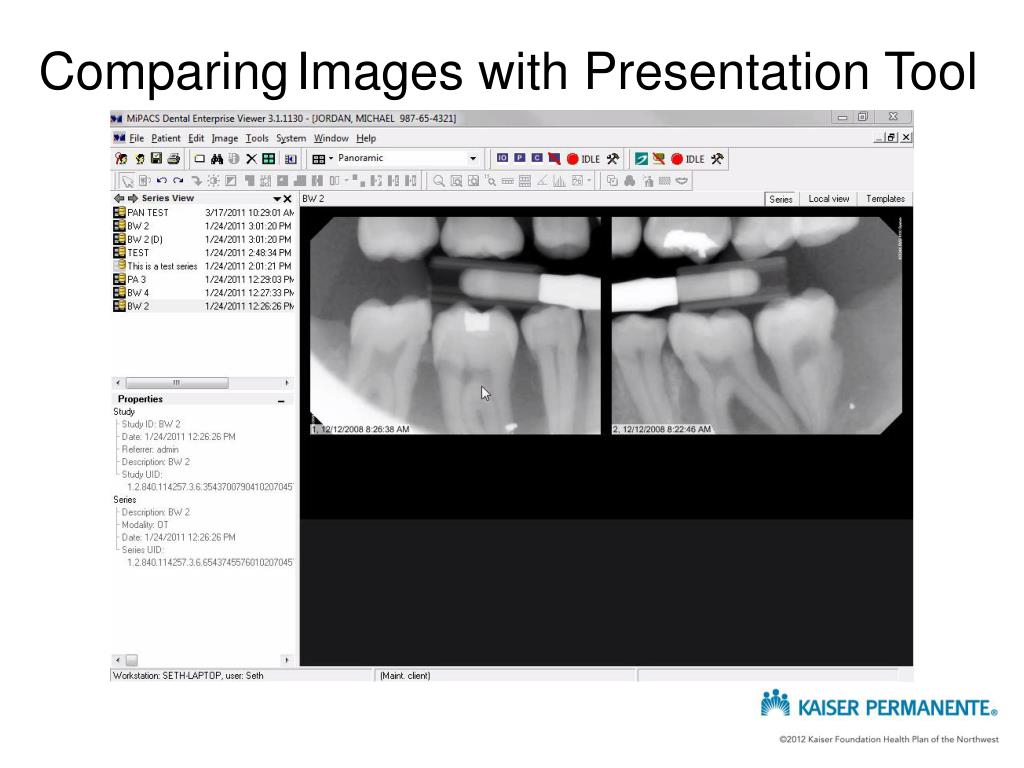Open the File menu

[x=136, y=138]
